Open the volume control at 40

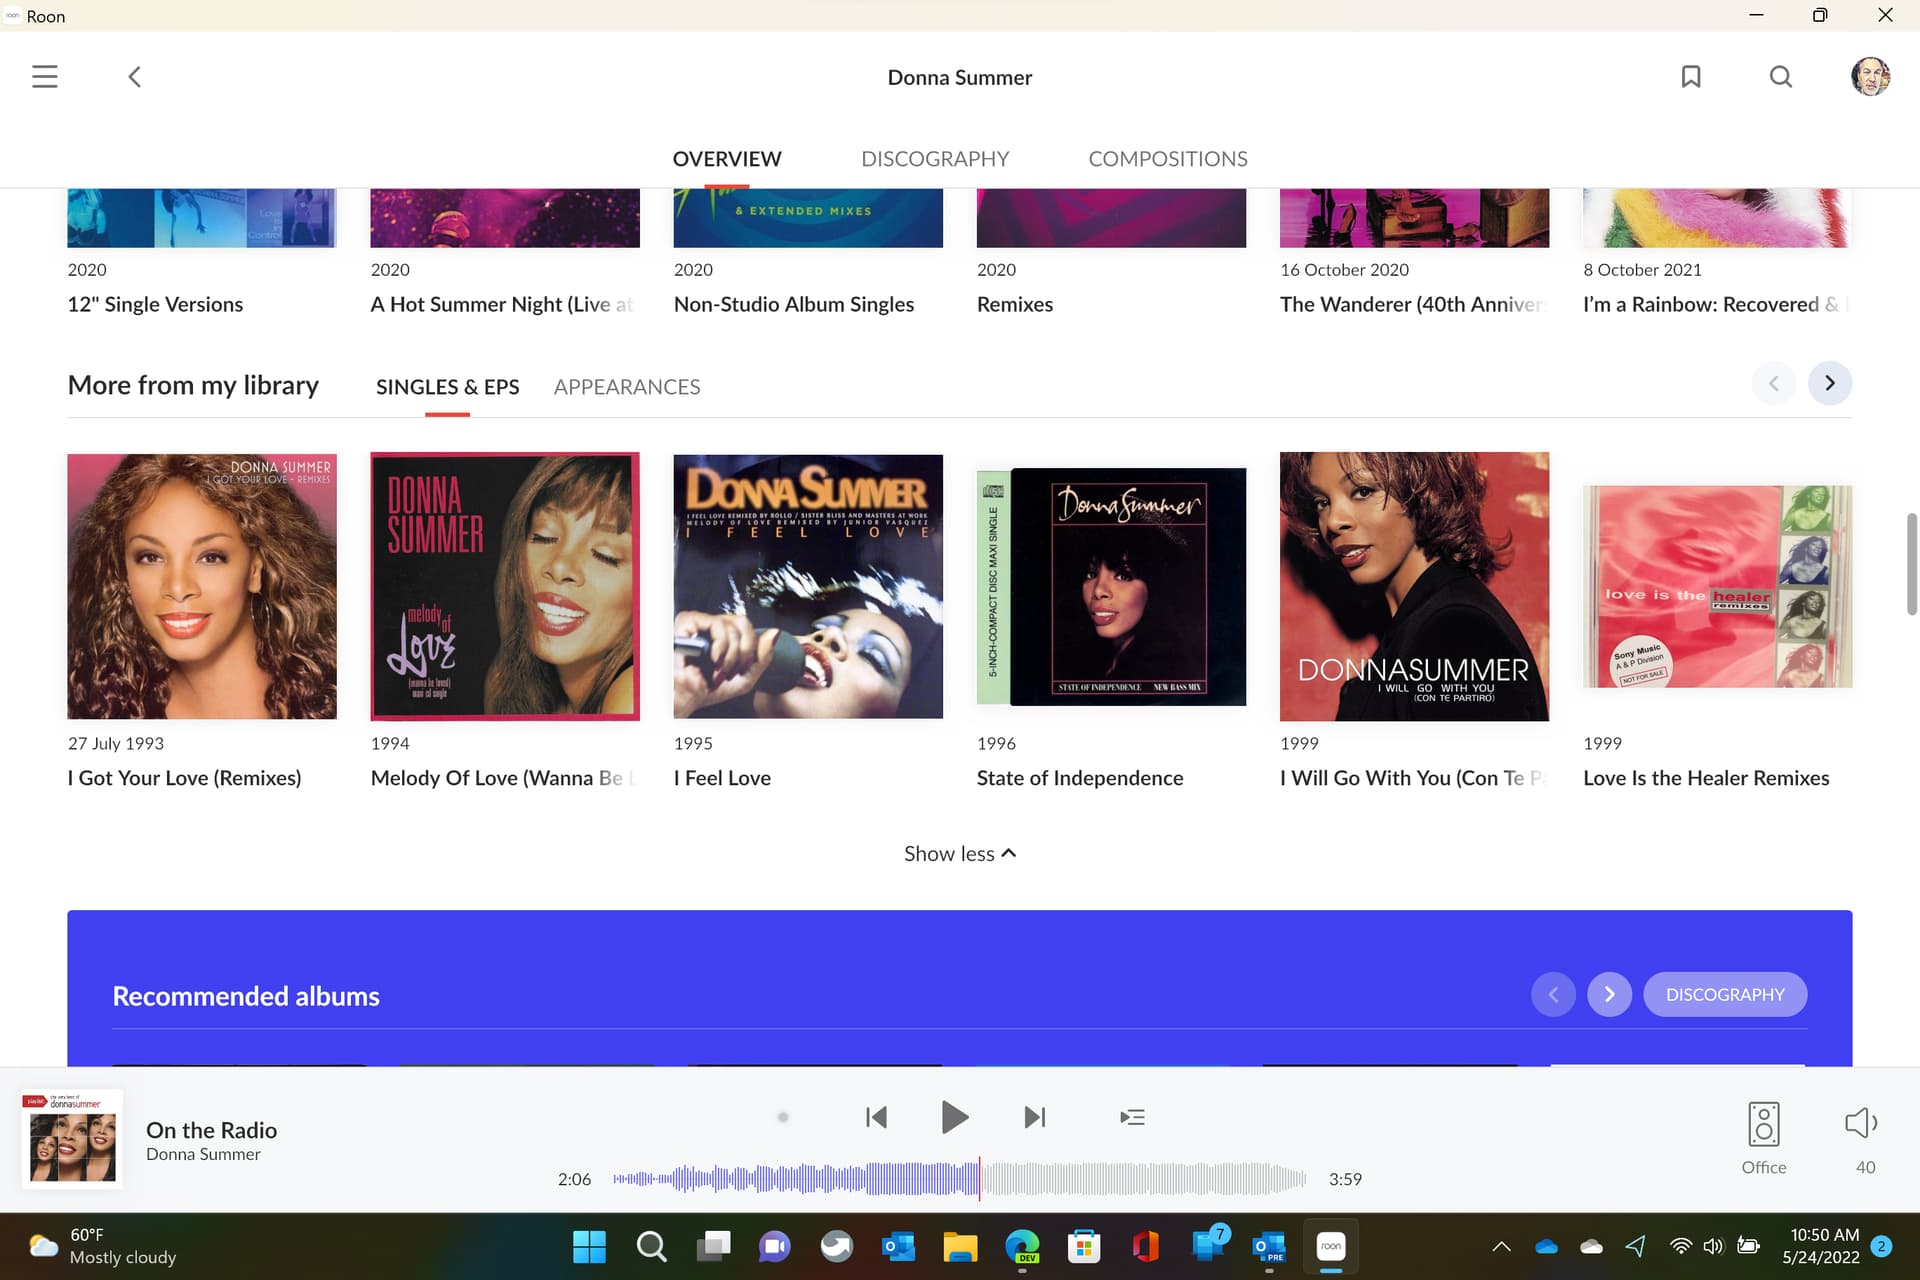(x=1862, y=1138)
